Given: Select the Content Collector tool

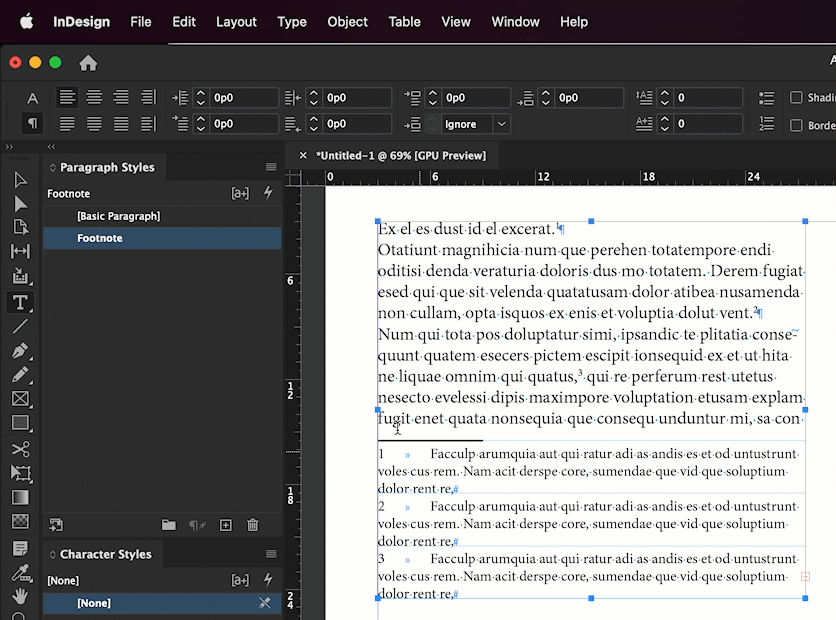Looking at the screenshot, I should tap(20, 276).
